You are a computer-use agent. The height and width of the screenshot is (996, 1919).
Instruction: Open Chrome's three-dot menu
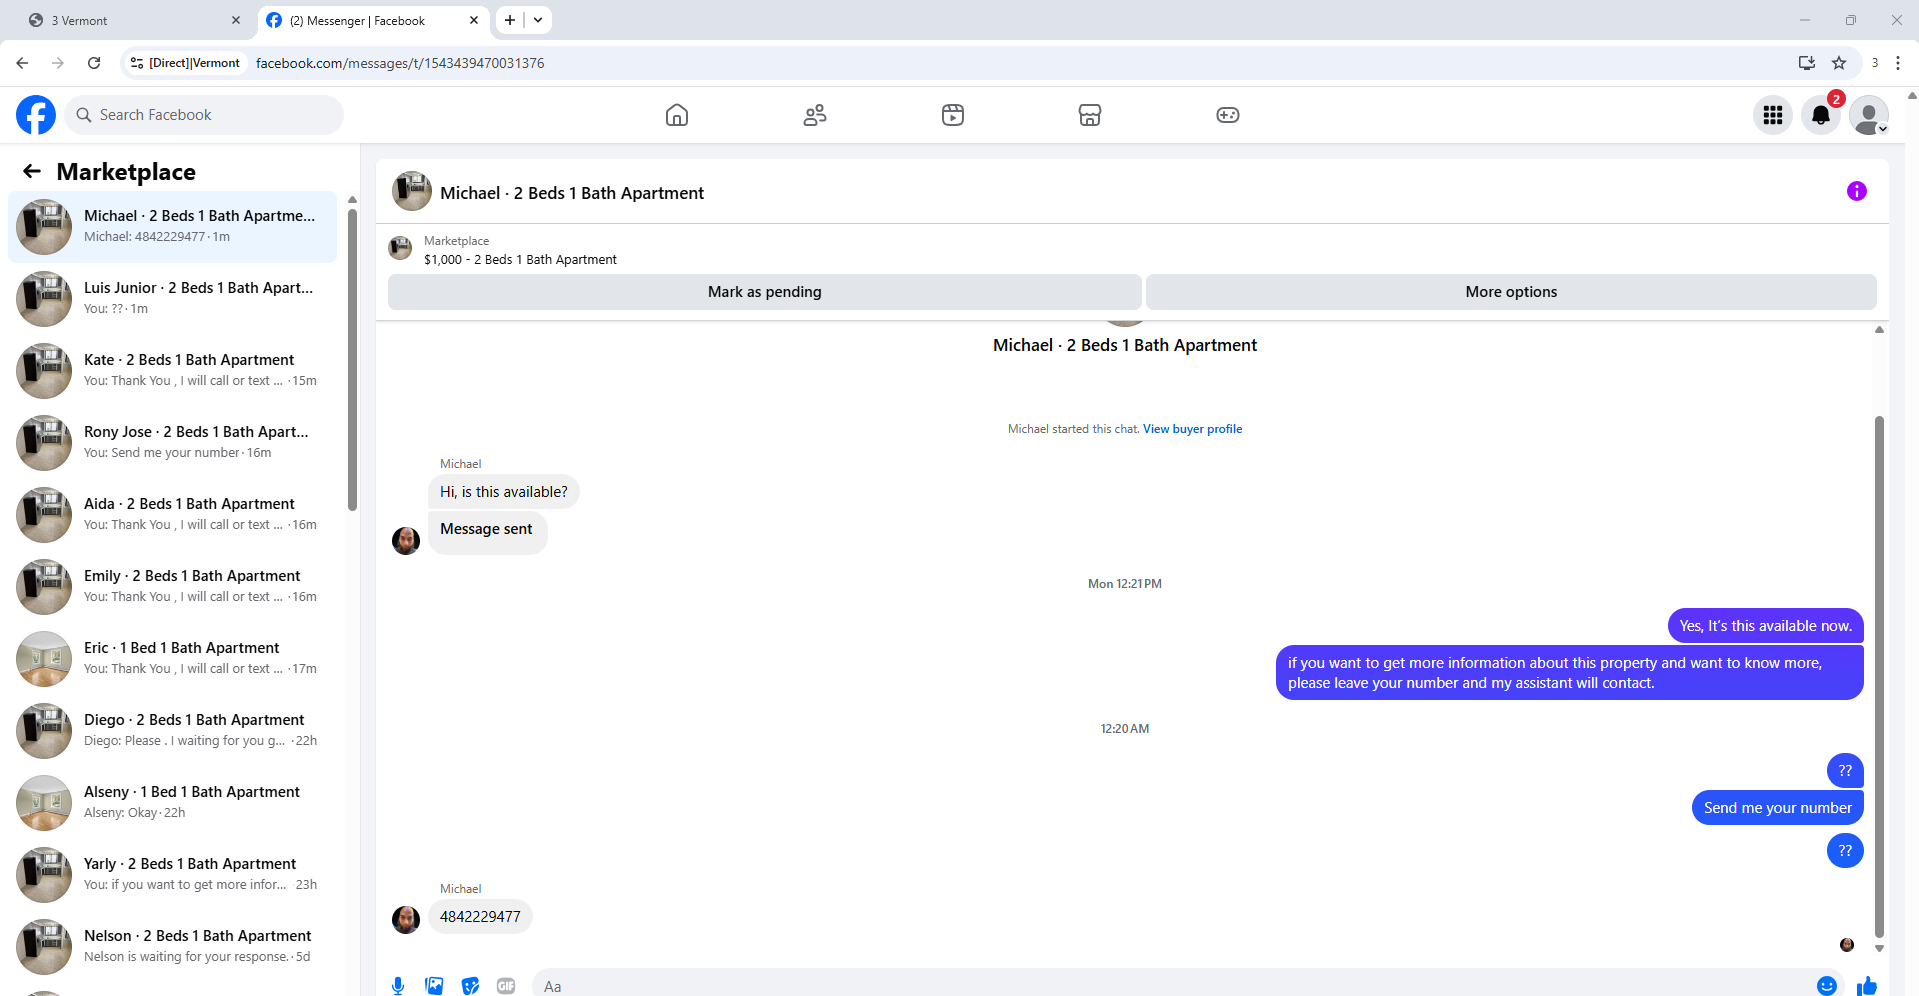(1898, 63)
